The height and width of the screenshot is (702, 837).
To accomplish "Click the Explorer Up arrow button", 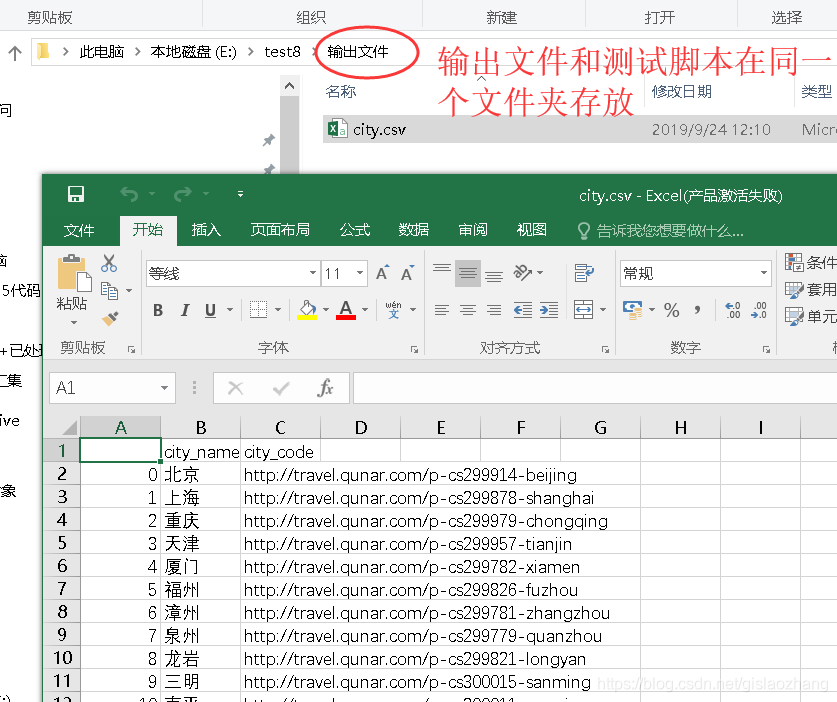I will click(15, 52).
